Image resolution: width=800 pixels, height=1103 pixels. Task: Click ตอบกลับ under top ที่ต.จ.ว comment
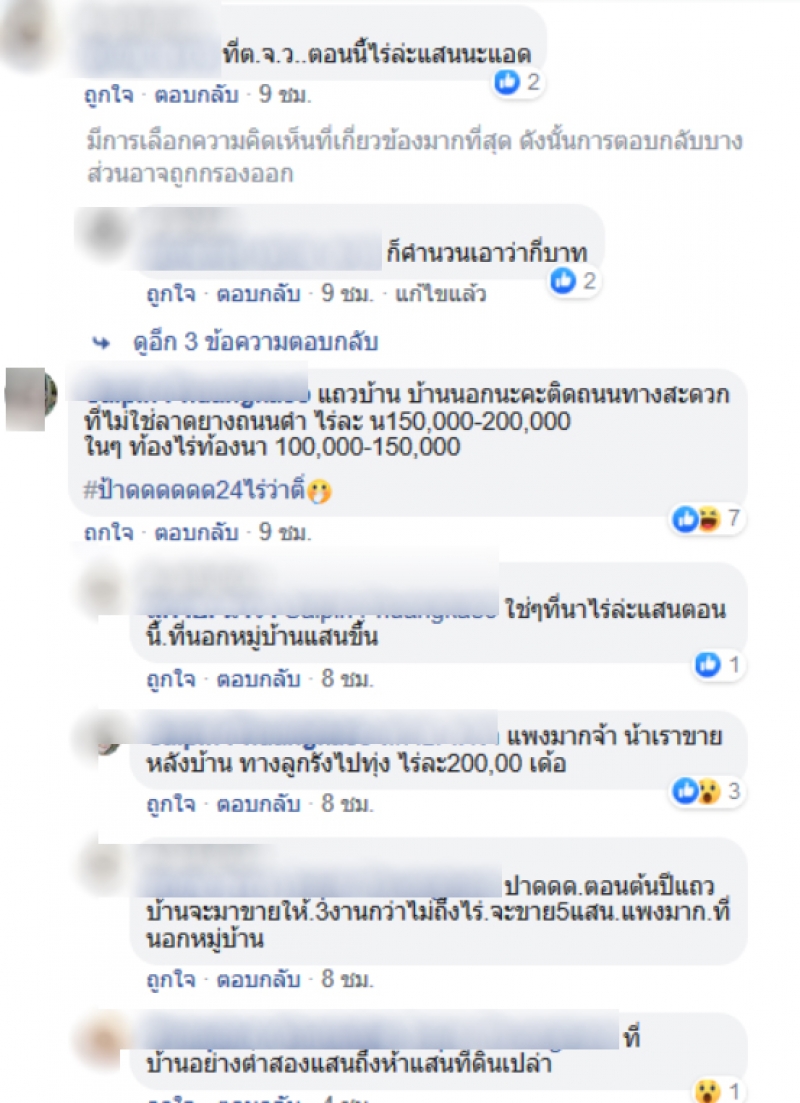(196, 94)
